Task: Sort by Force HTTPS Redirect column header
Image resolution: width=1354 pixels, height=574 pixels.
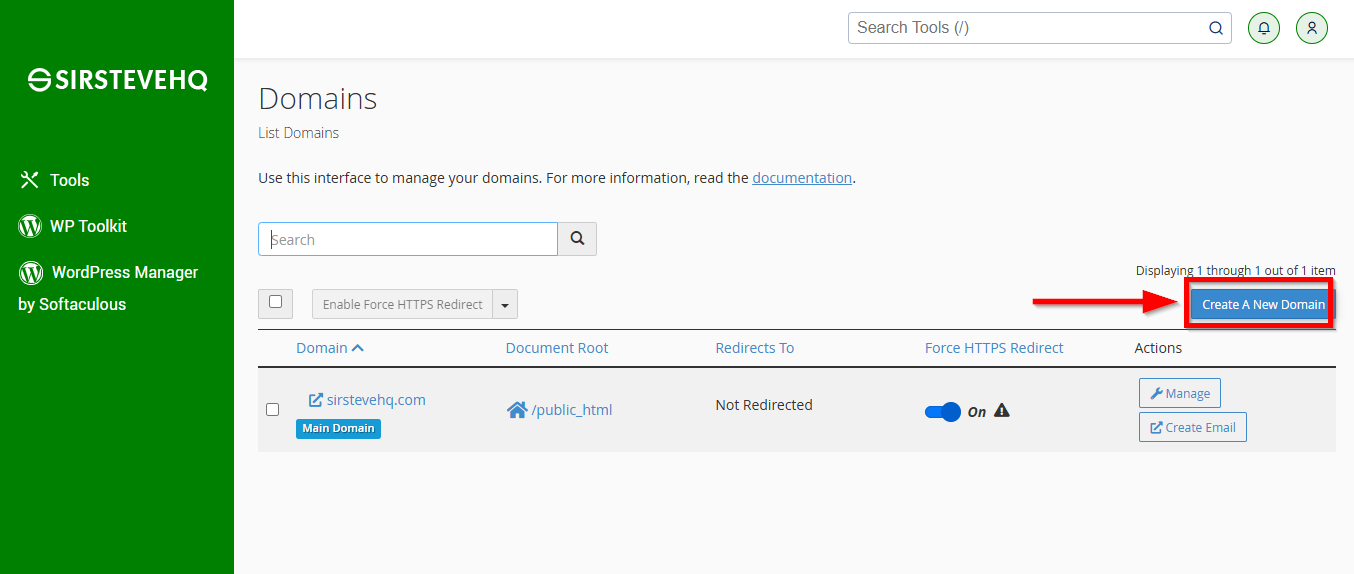Action: [x=994, y=348]
